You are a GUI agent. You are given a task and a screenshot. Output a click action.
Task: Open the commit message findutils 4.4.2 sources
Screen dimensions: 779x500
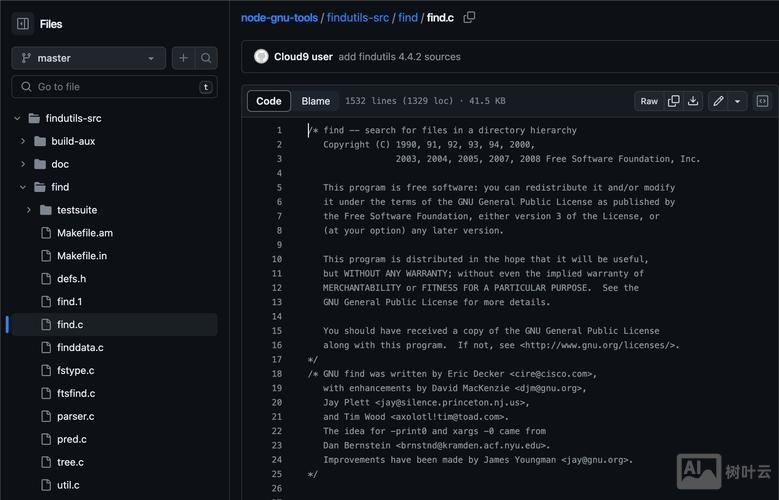point(399,57)
